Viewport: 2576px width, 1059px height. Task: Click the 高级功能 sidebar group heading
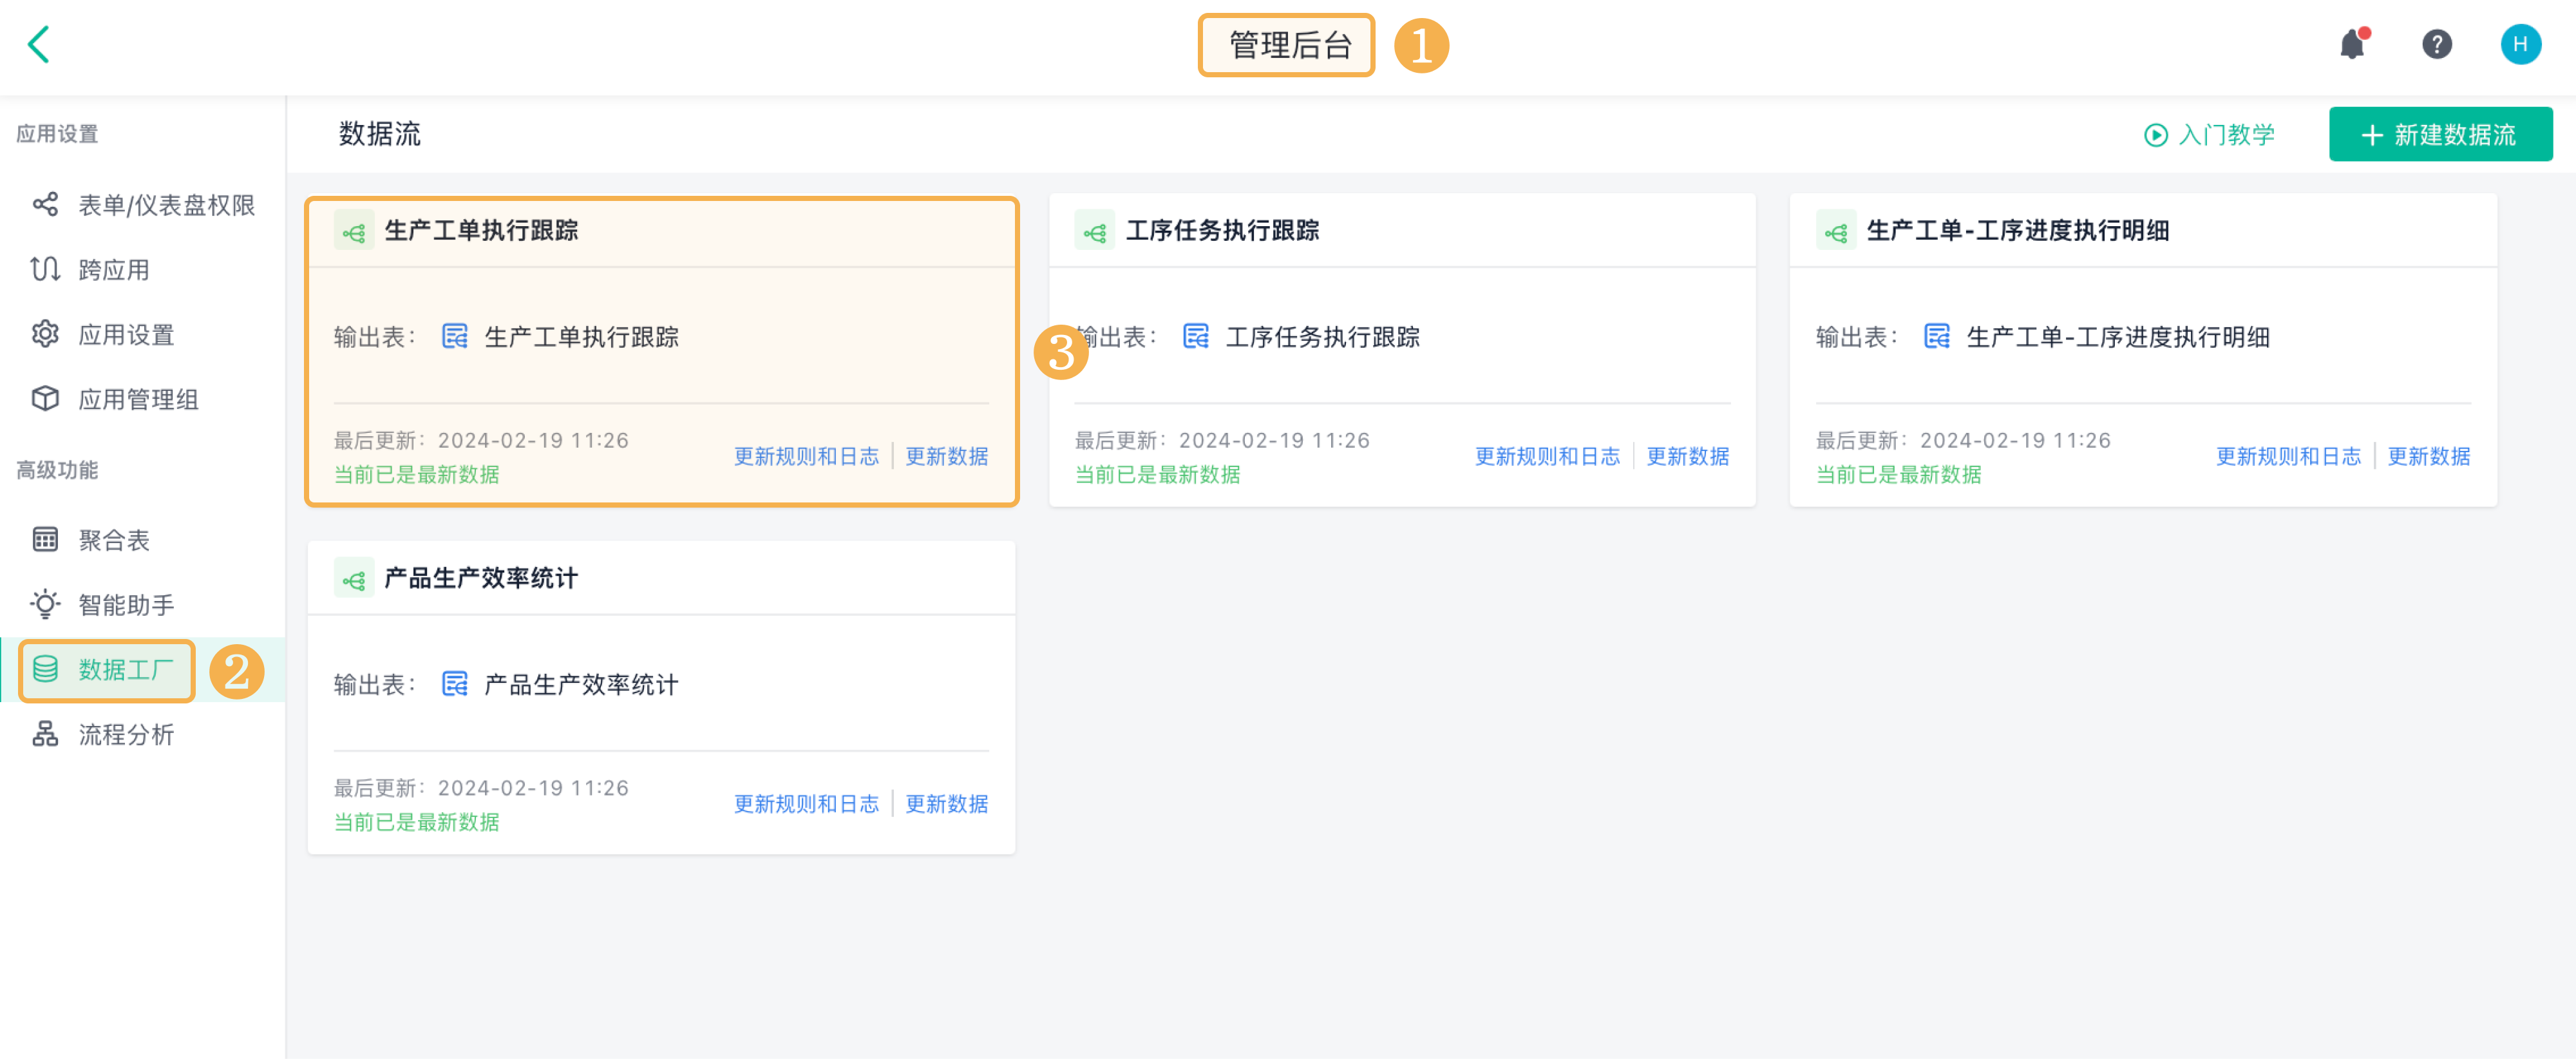pos(57,470)
